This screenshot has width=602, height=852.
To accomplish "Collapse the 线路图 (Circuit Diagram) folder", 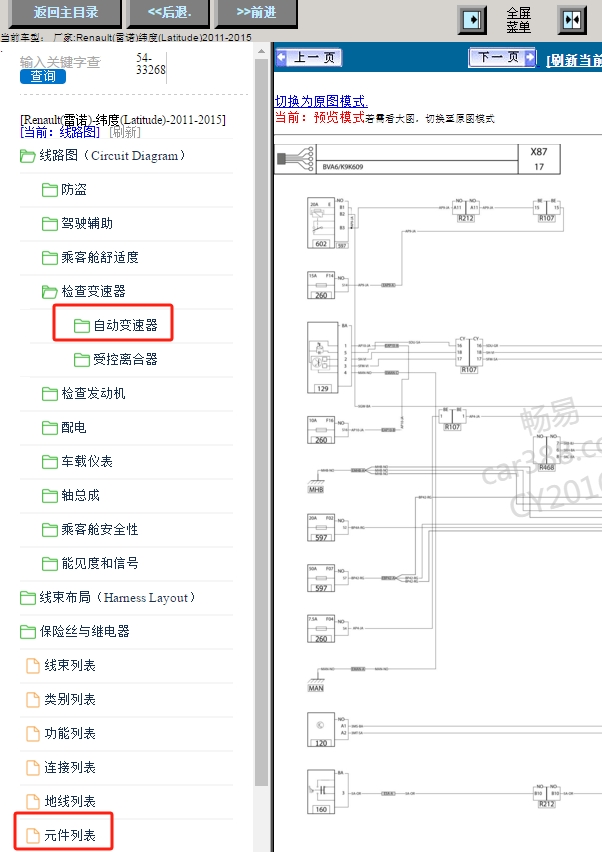I will pos(103,156).
